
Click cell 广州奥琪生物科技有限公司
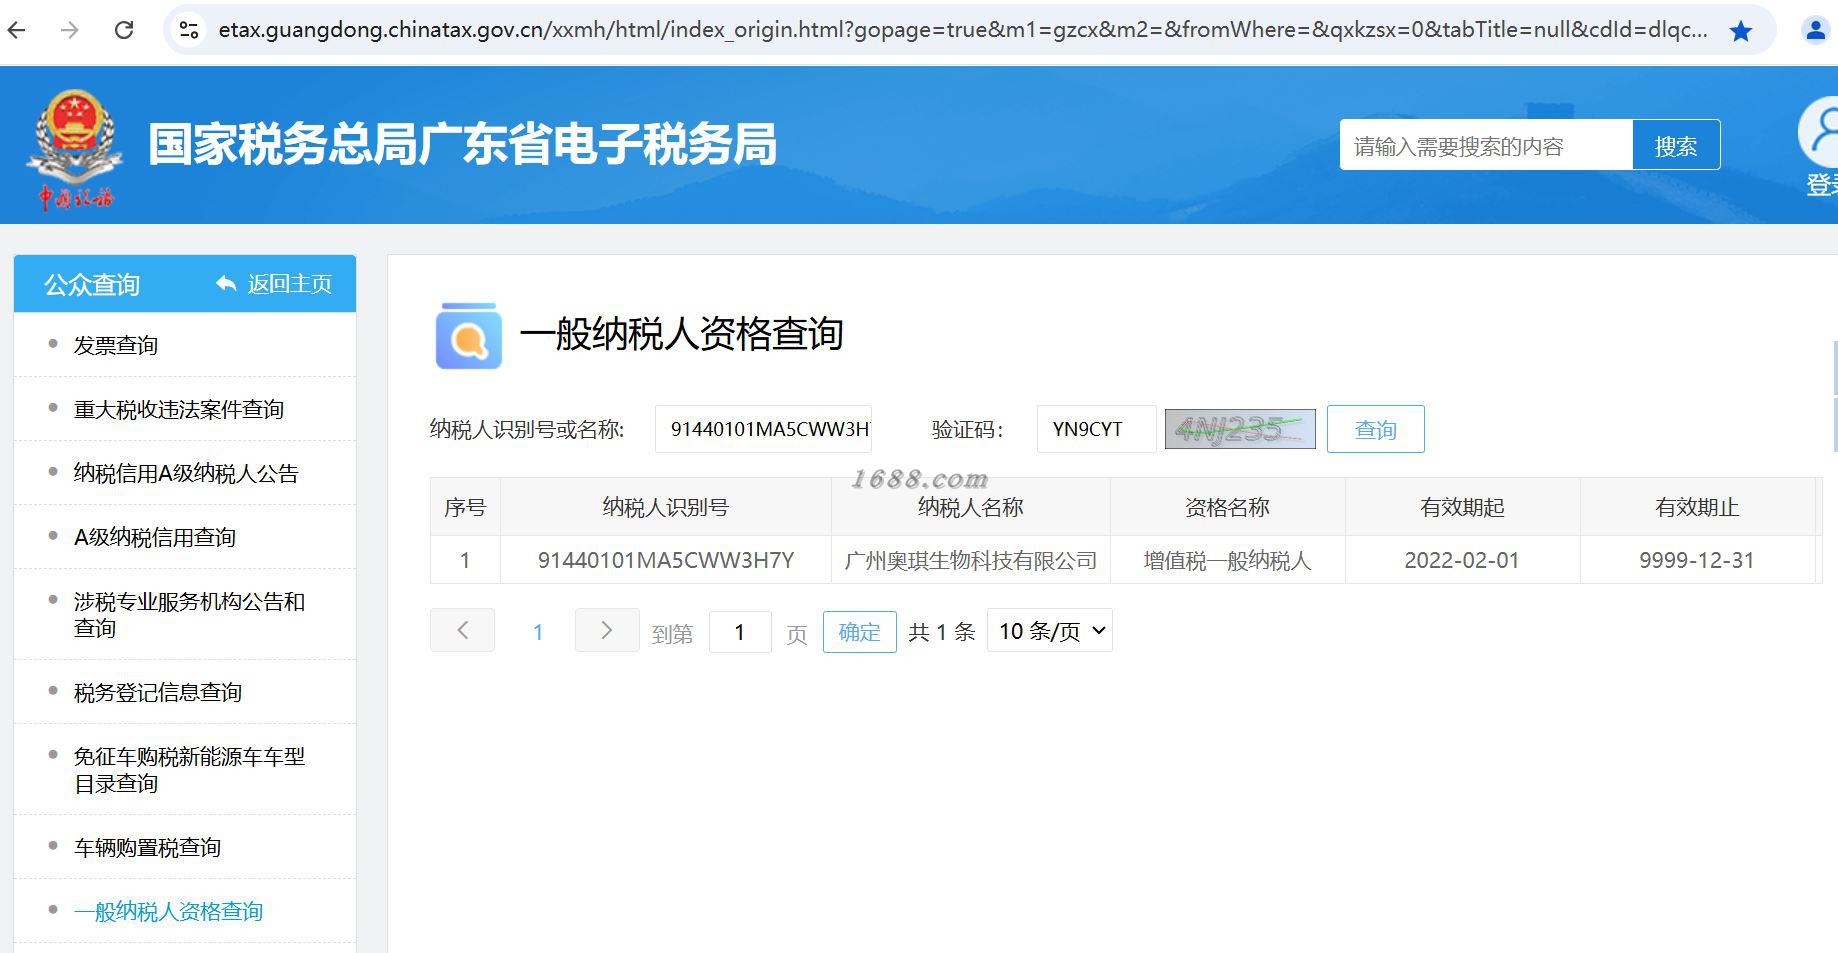971,560
